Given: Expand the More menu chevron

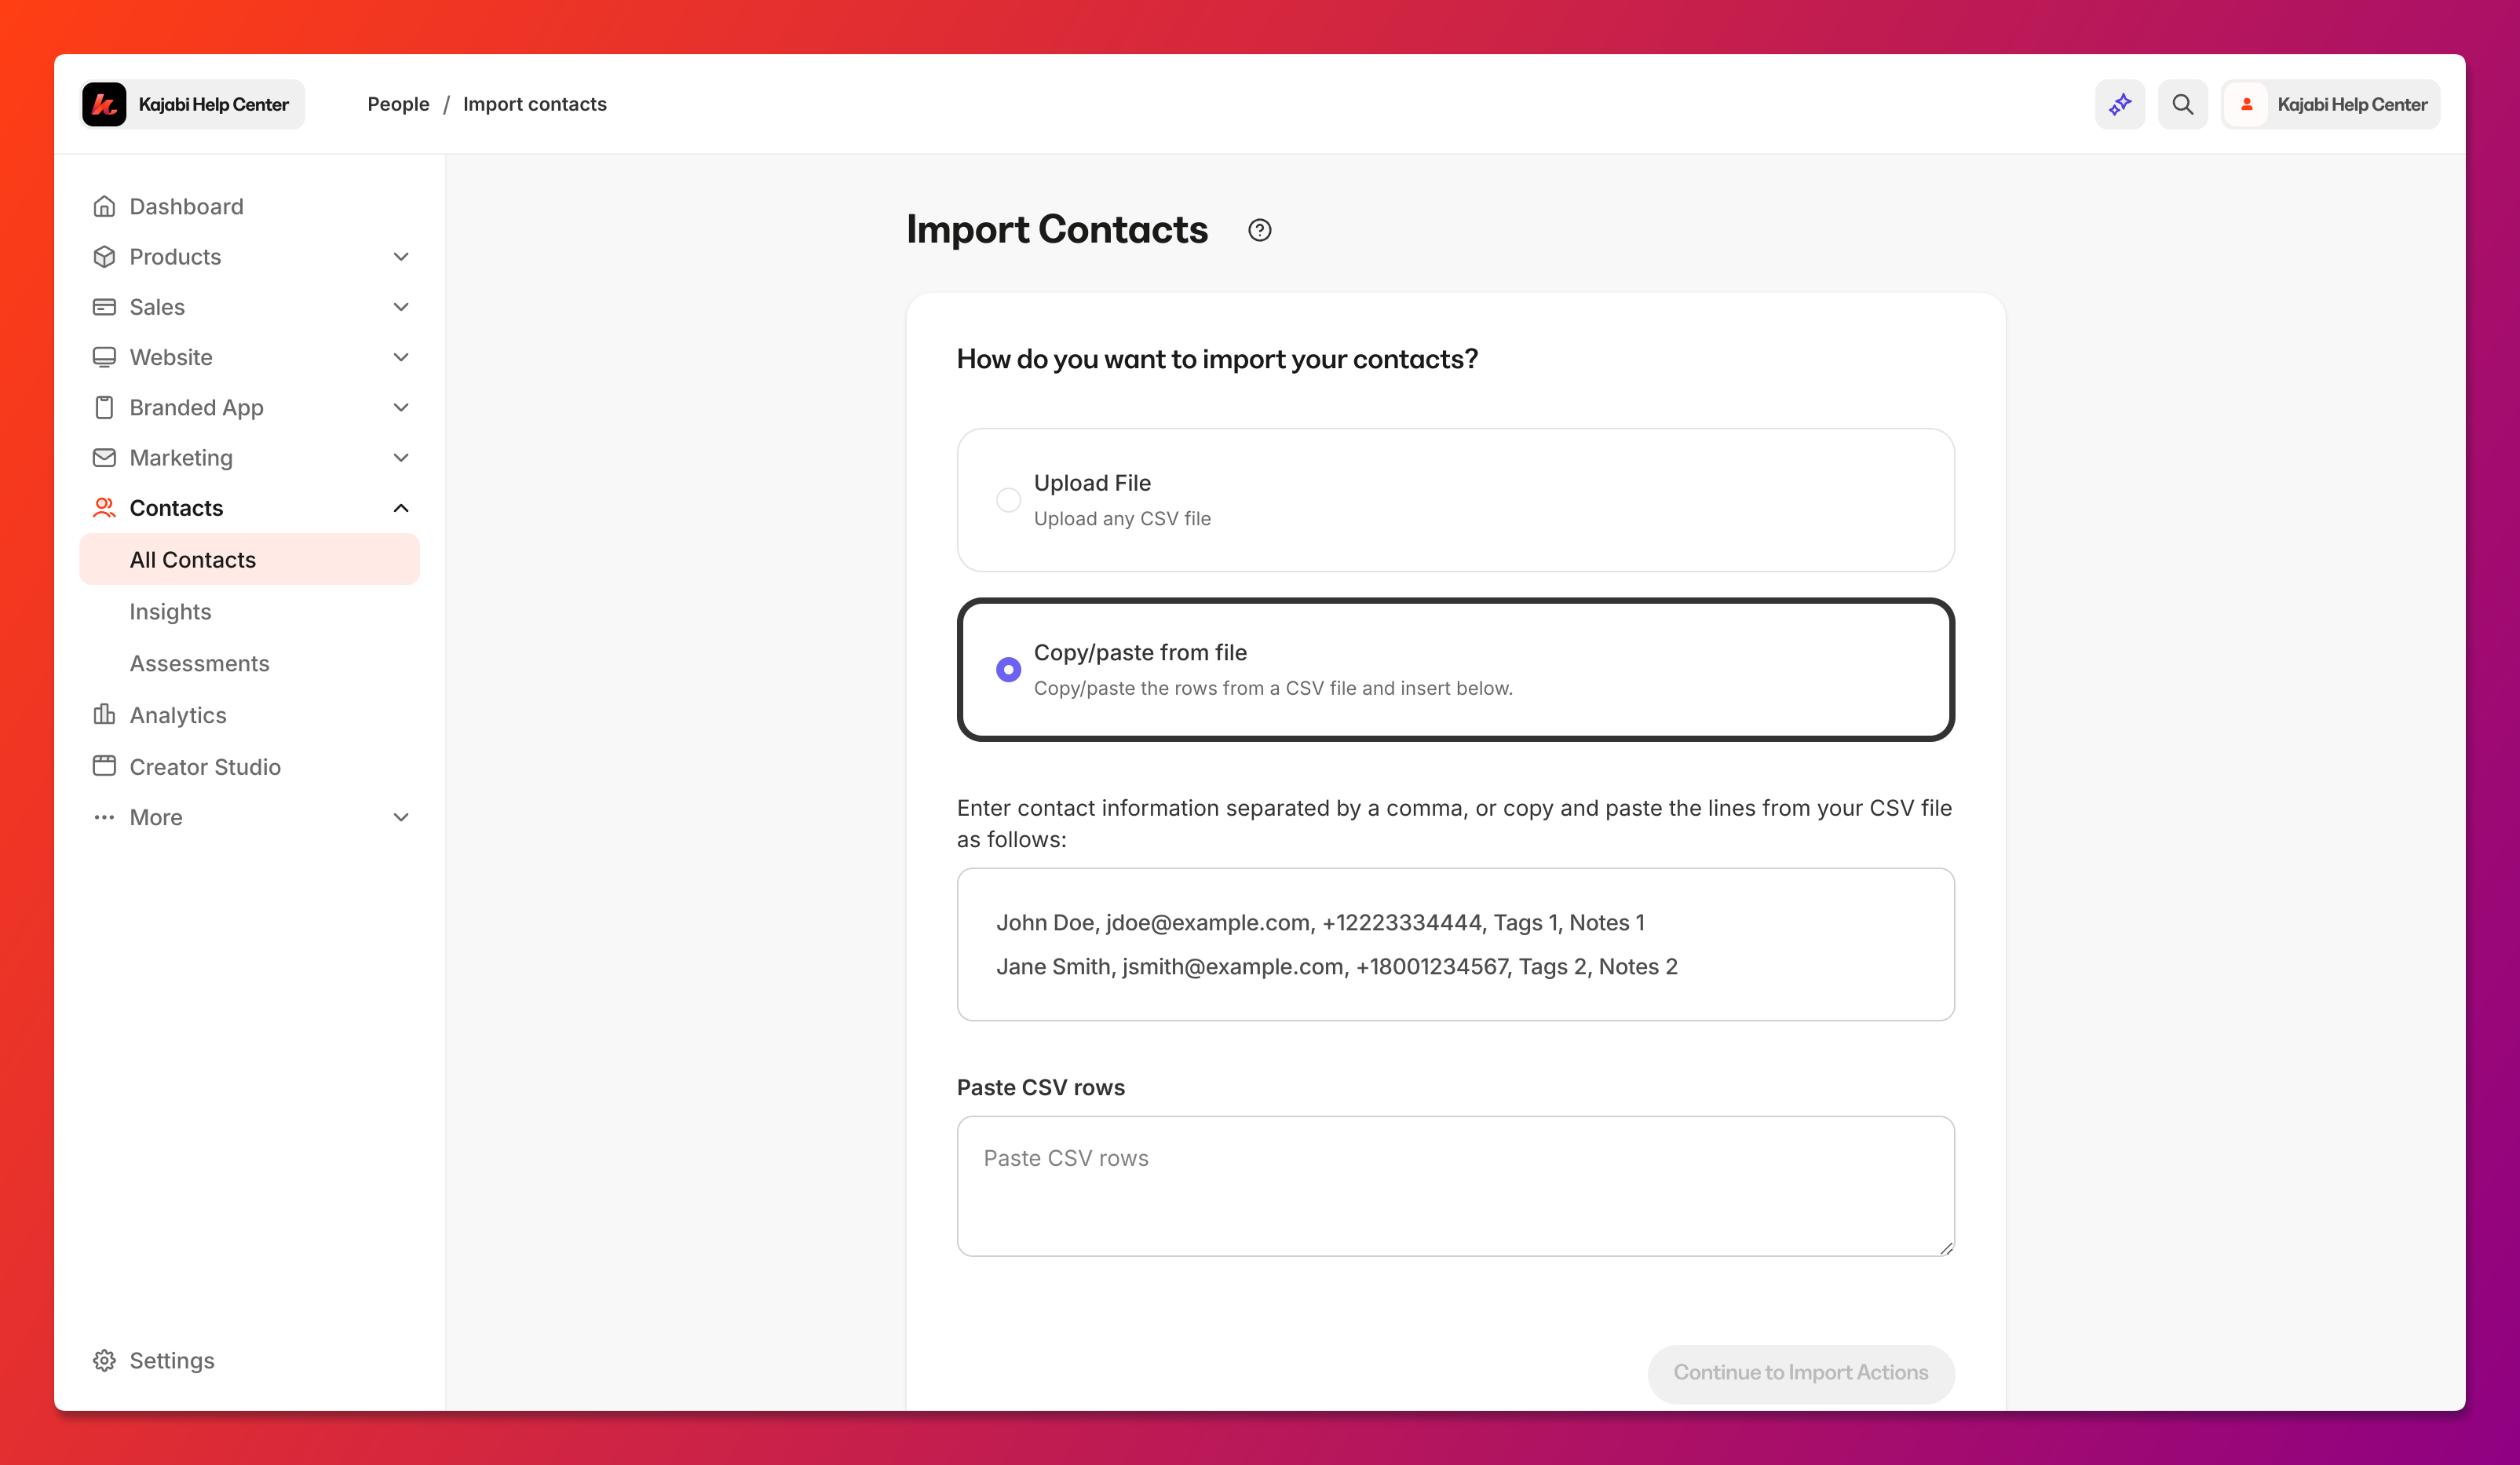Looking at the screenshot, I should point(401,817).
